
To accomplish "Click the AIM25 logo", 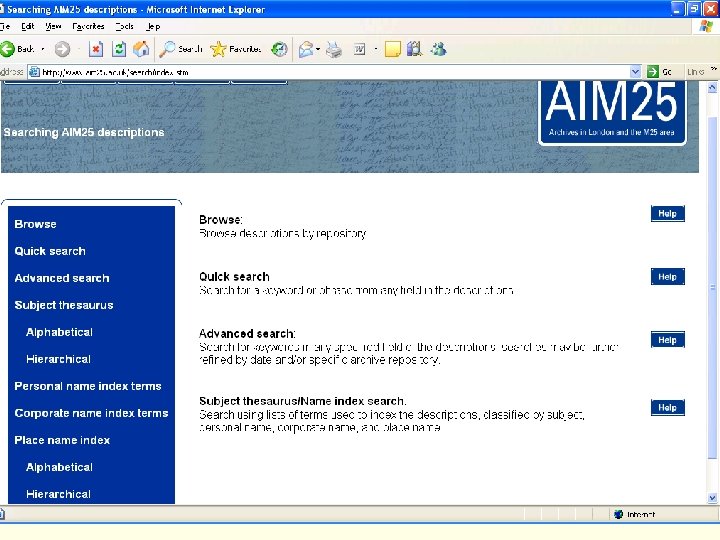I will coord(612,112).
